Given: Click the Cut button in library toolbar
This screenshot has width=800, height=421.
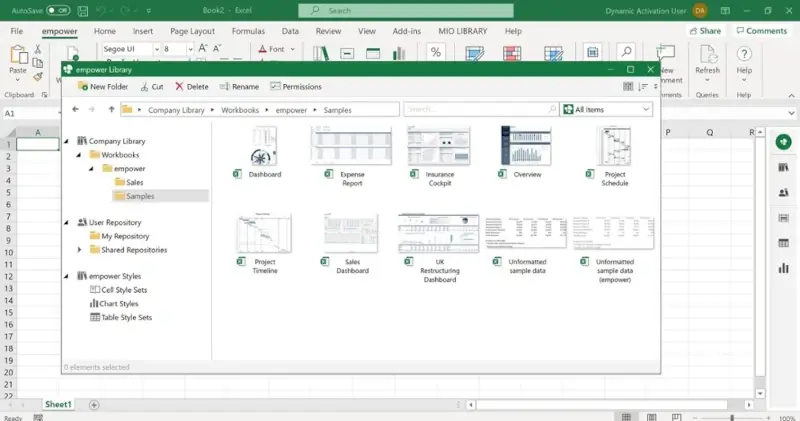Looking at the screenshot, I should pos(152,87).
